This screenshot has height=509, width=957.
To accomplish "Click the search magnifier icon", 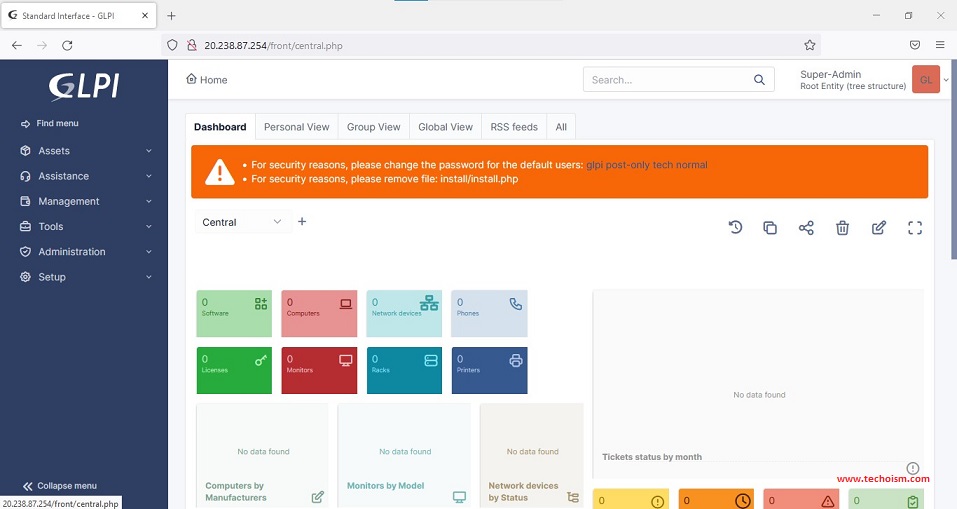I will pyautogui.click(x=759, y=80).
